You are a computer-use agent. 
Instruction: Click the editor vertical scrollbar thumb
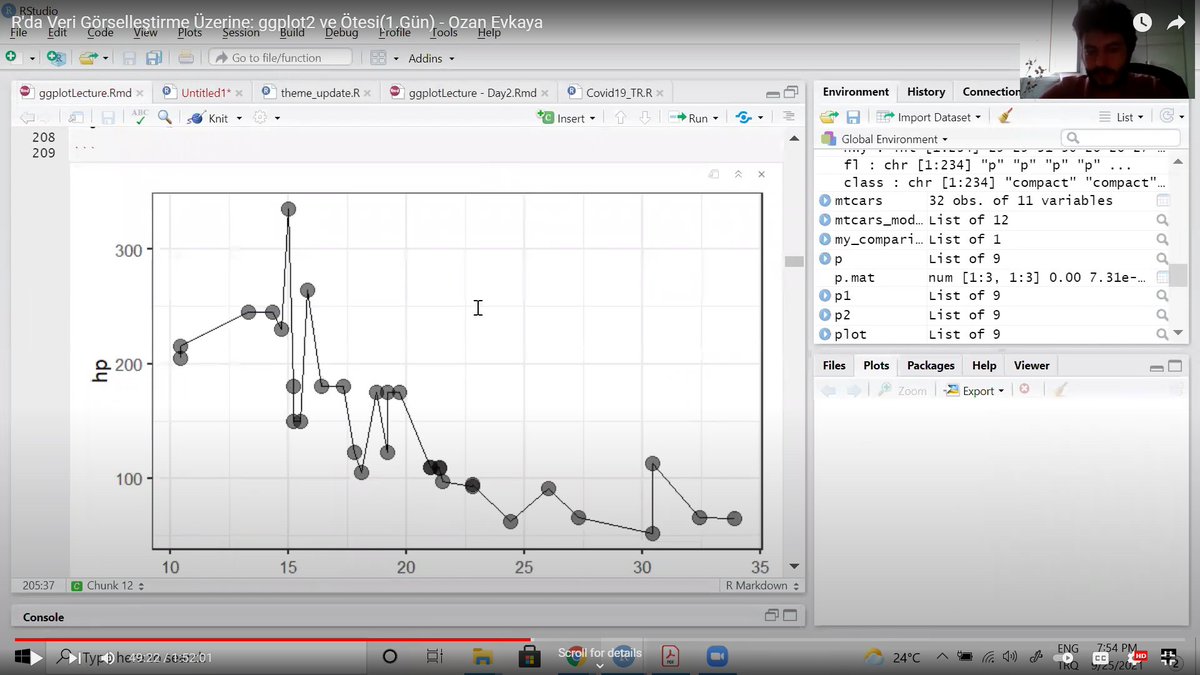coord(794,261)
